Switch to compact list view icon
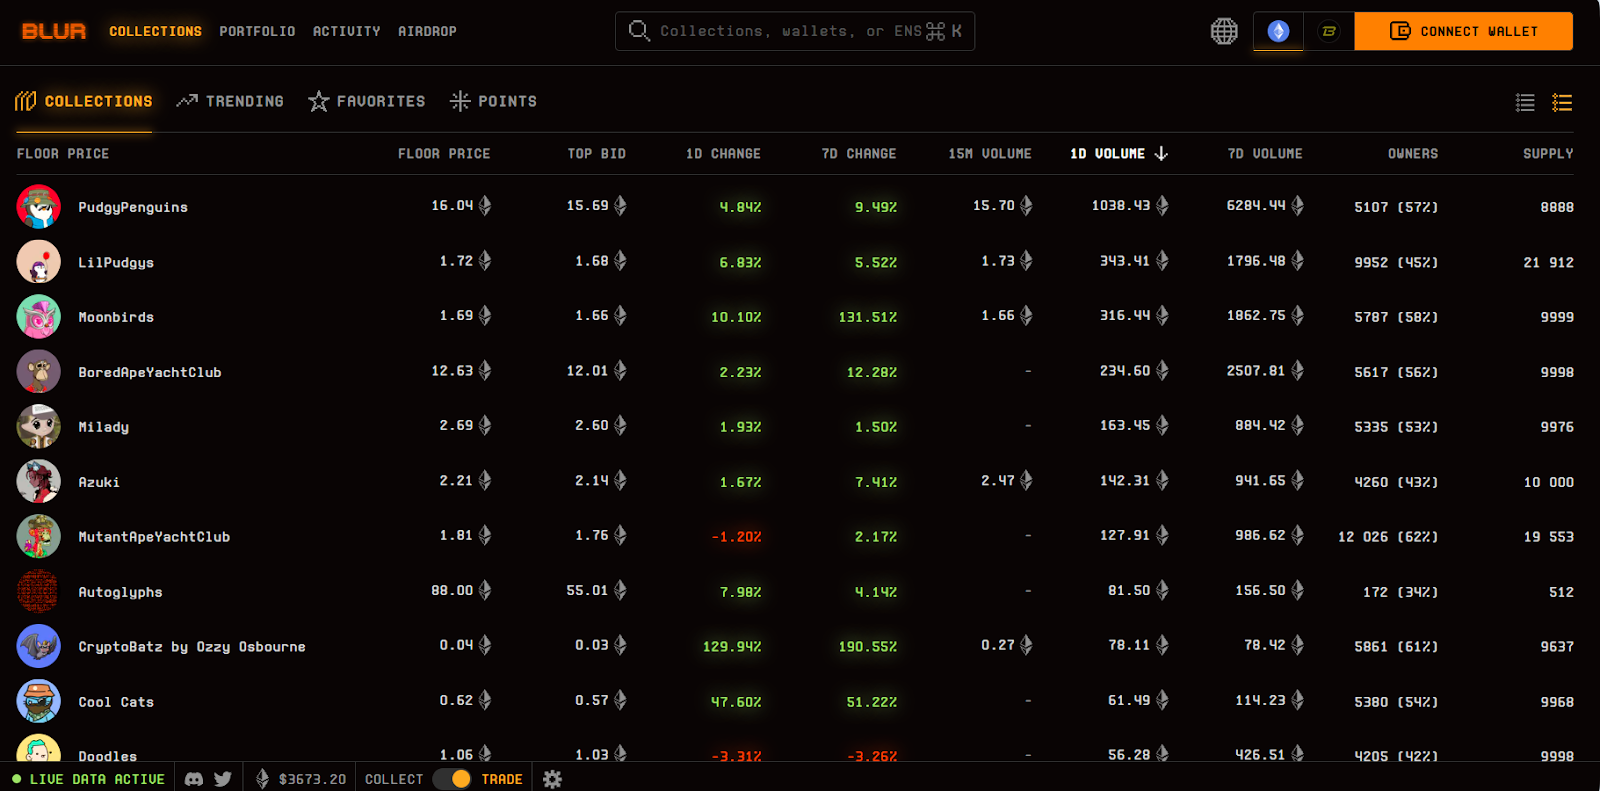 (x=1525, y=102)
